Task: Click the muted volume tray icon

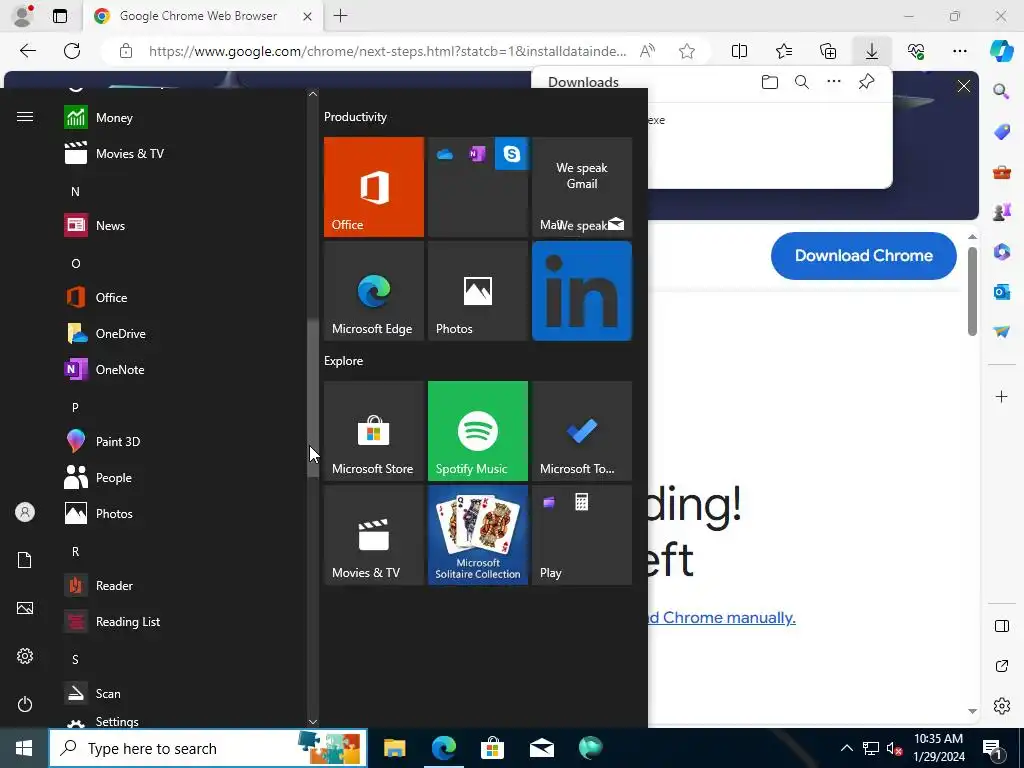Action: [894, 748]
